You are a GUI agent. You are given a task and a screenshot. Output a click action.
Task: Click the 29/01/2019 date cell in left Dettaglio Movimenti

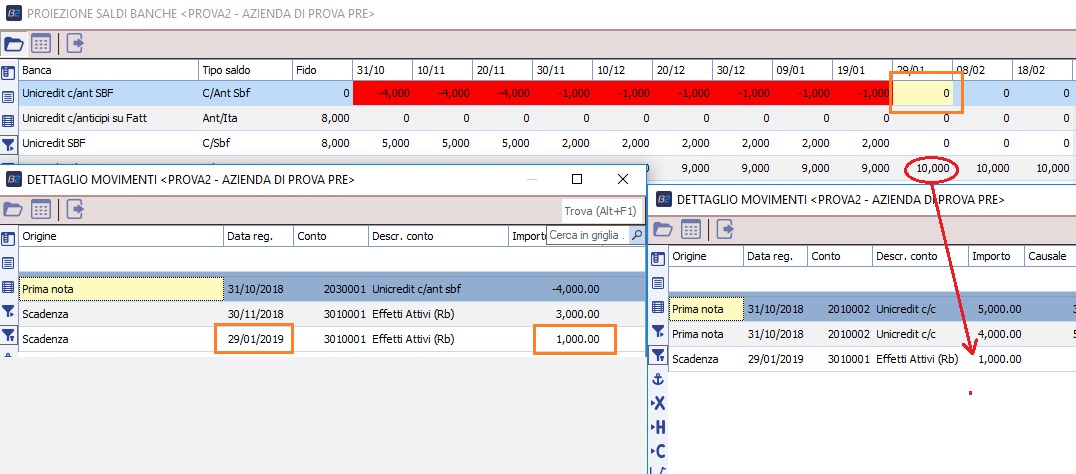[259, 339]
